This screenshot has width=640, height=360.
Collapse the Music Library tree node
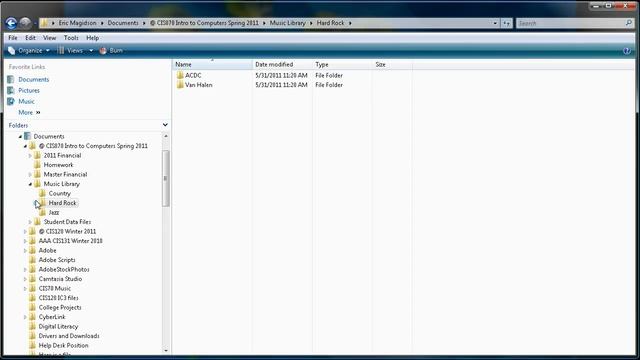[30, 184]
